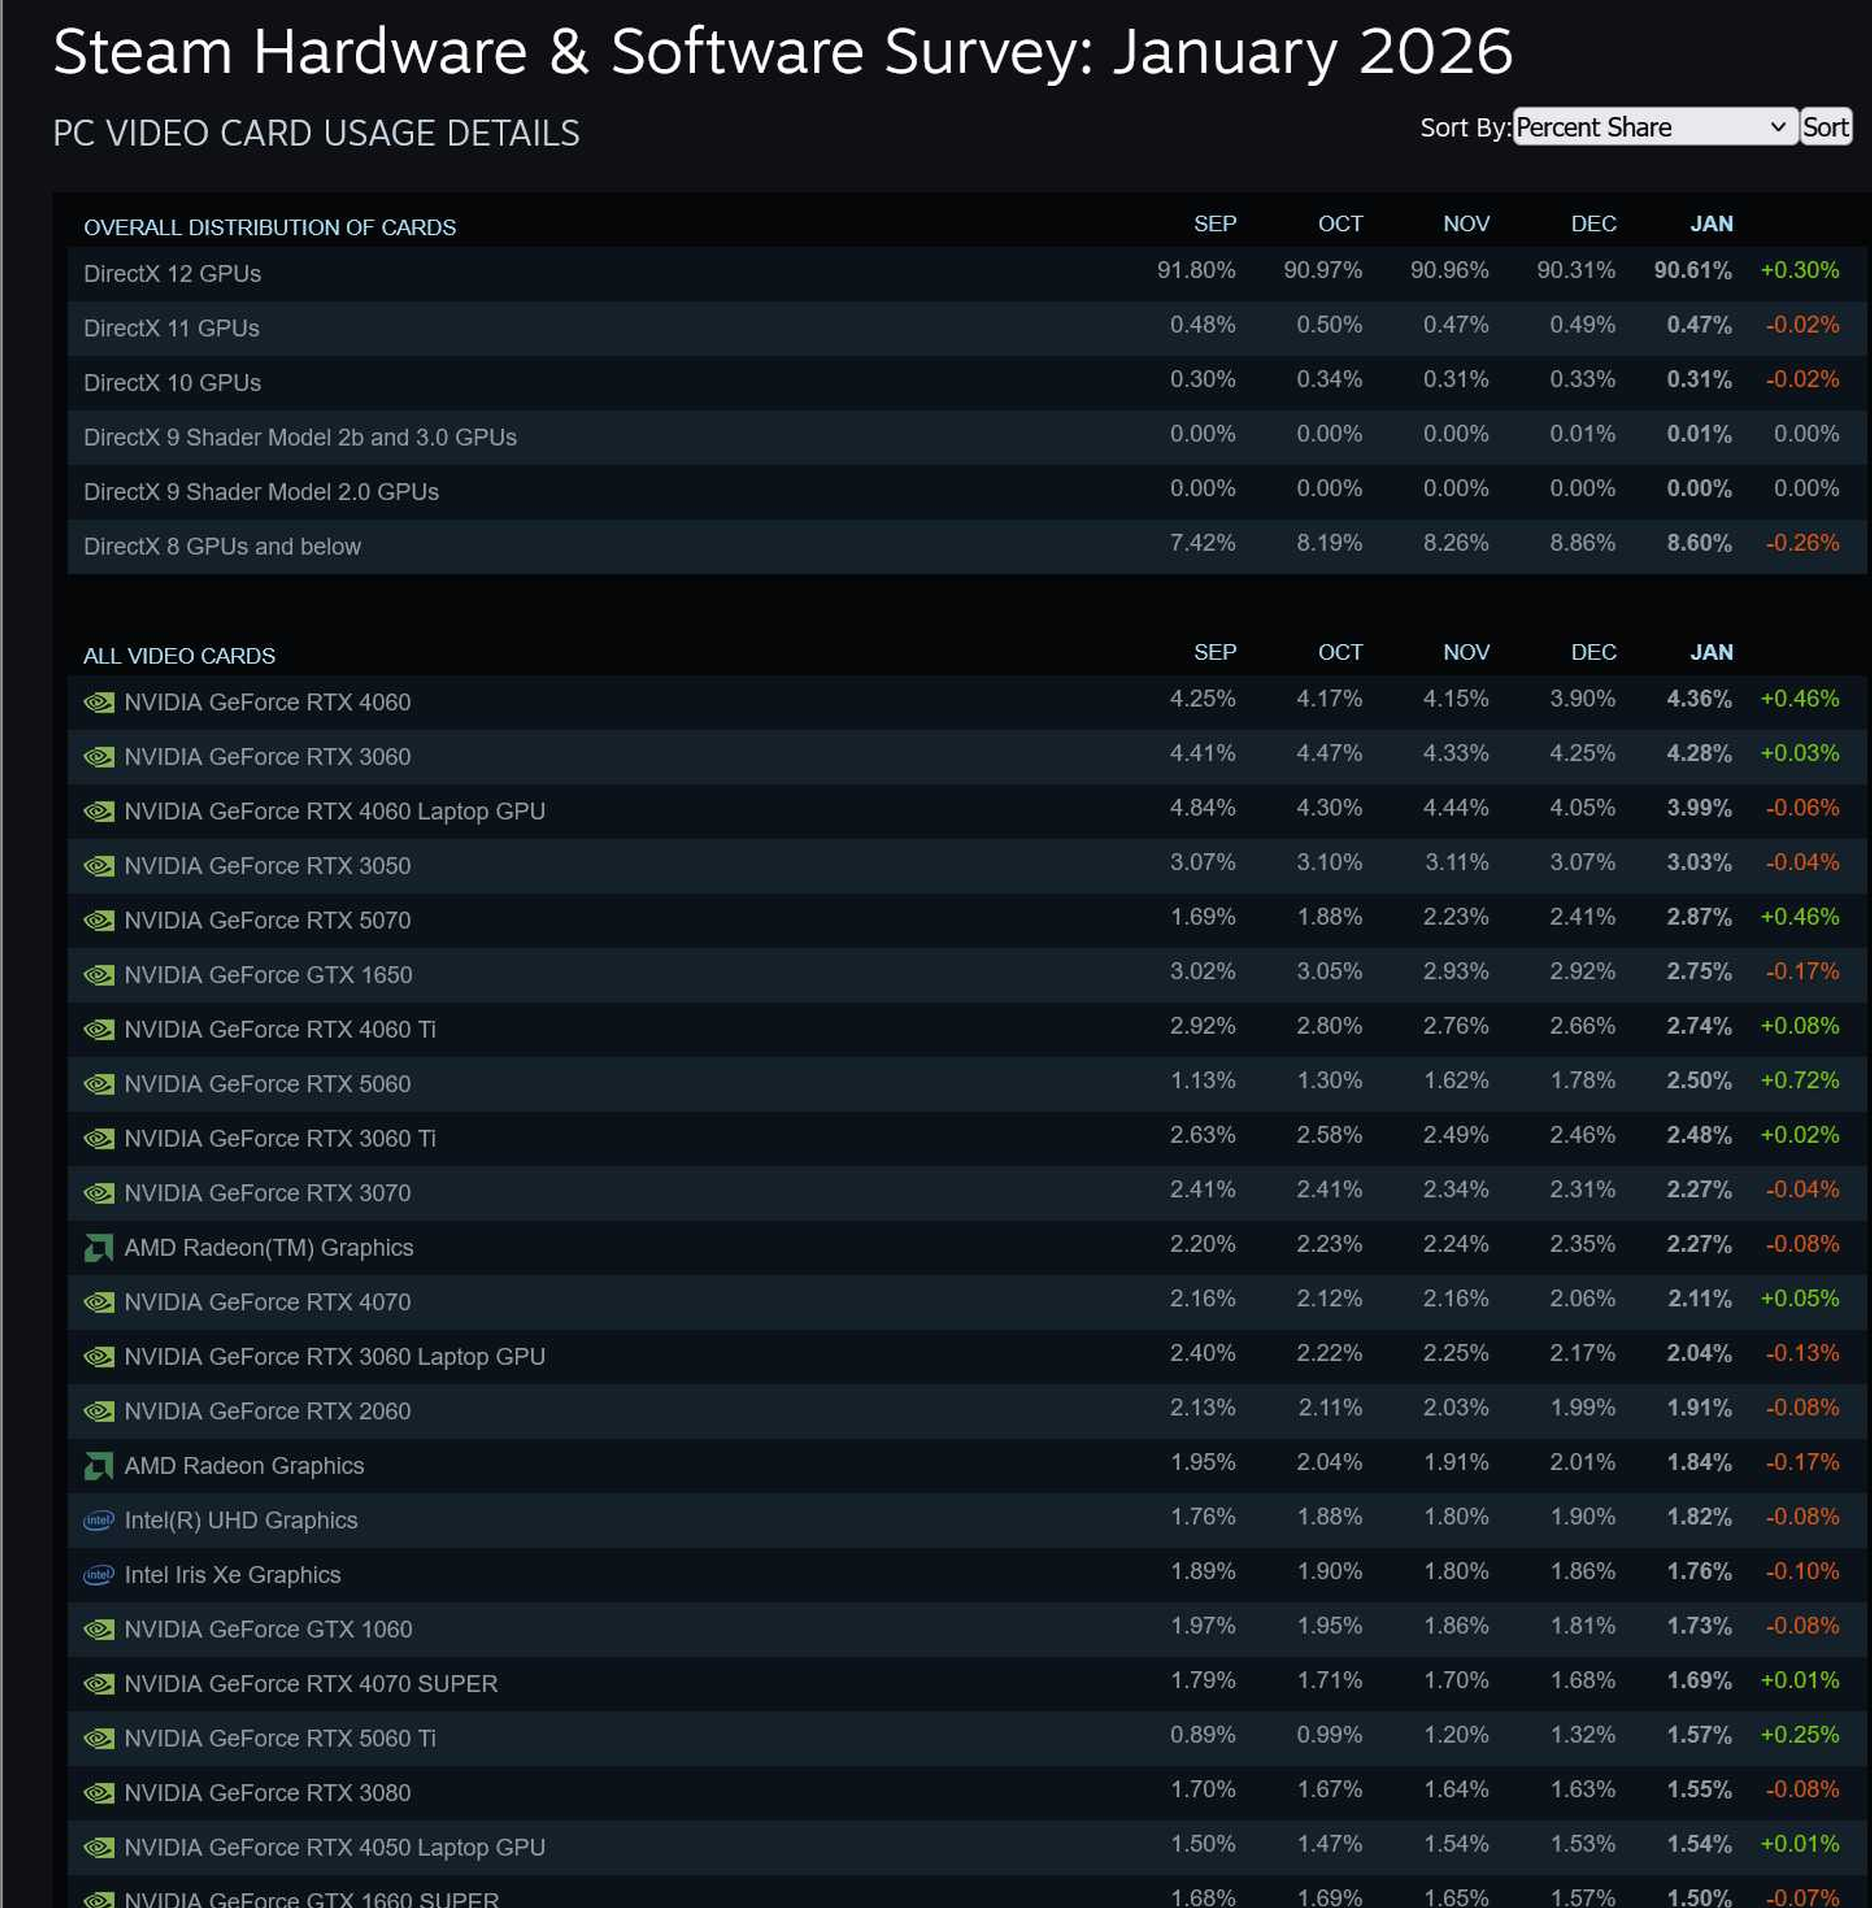The height and width of the screenshot is (1908, 1872).
Task: Click the NVIDIA GeForce RTX 3070 name
Action: (267, 1193)
